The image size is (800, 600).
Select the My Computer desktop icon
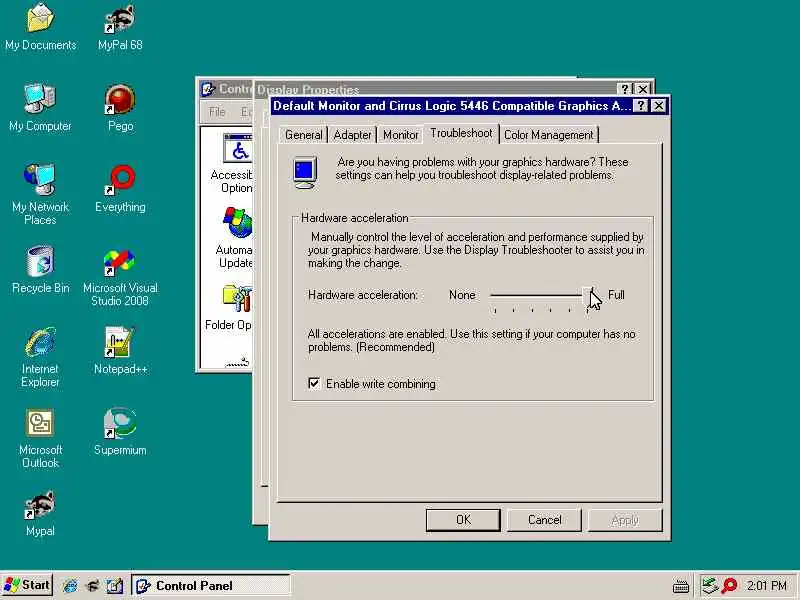point(40,107)
